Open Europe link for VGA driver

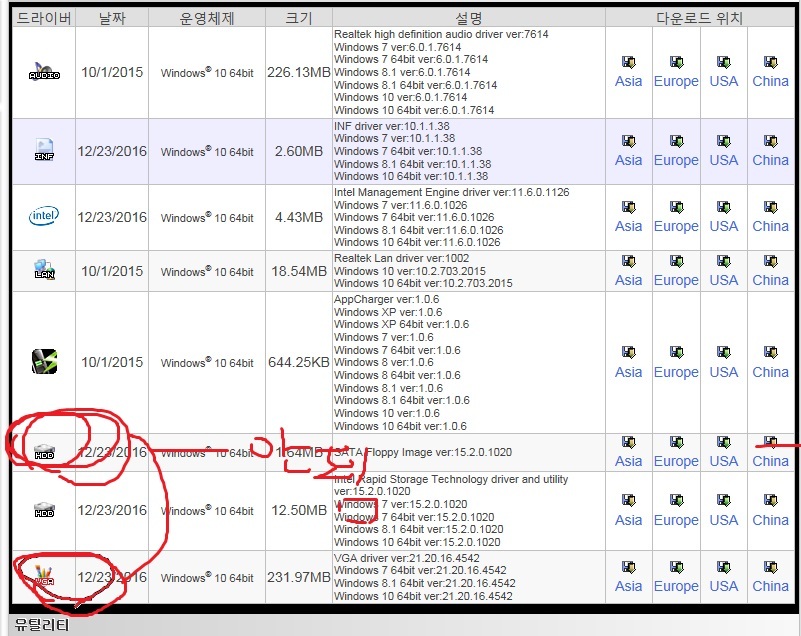click(676, 586)
